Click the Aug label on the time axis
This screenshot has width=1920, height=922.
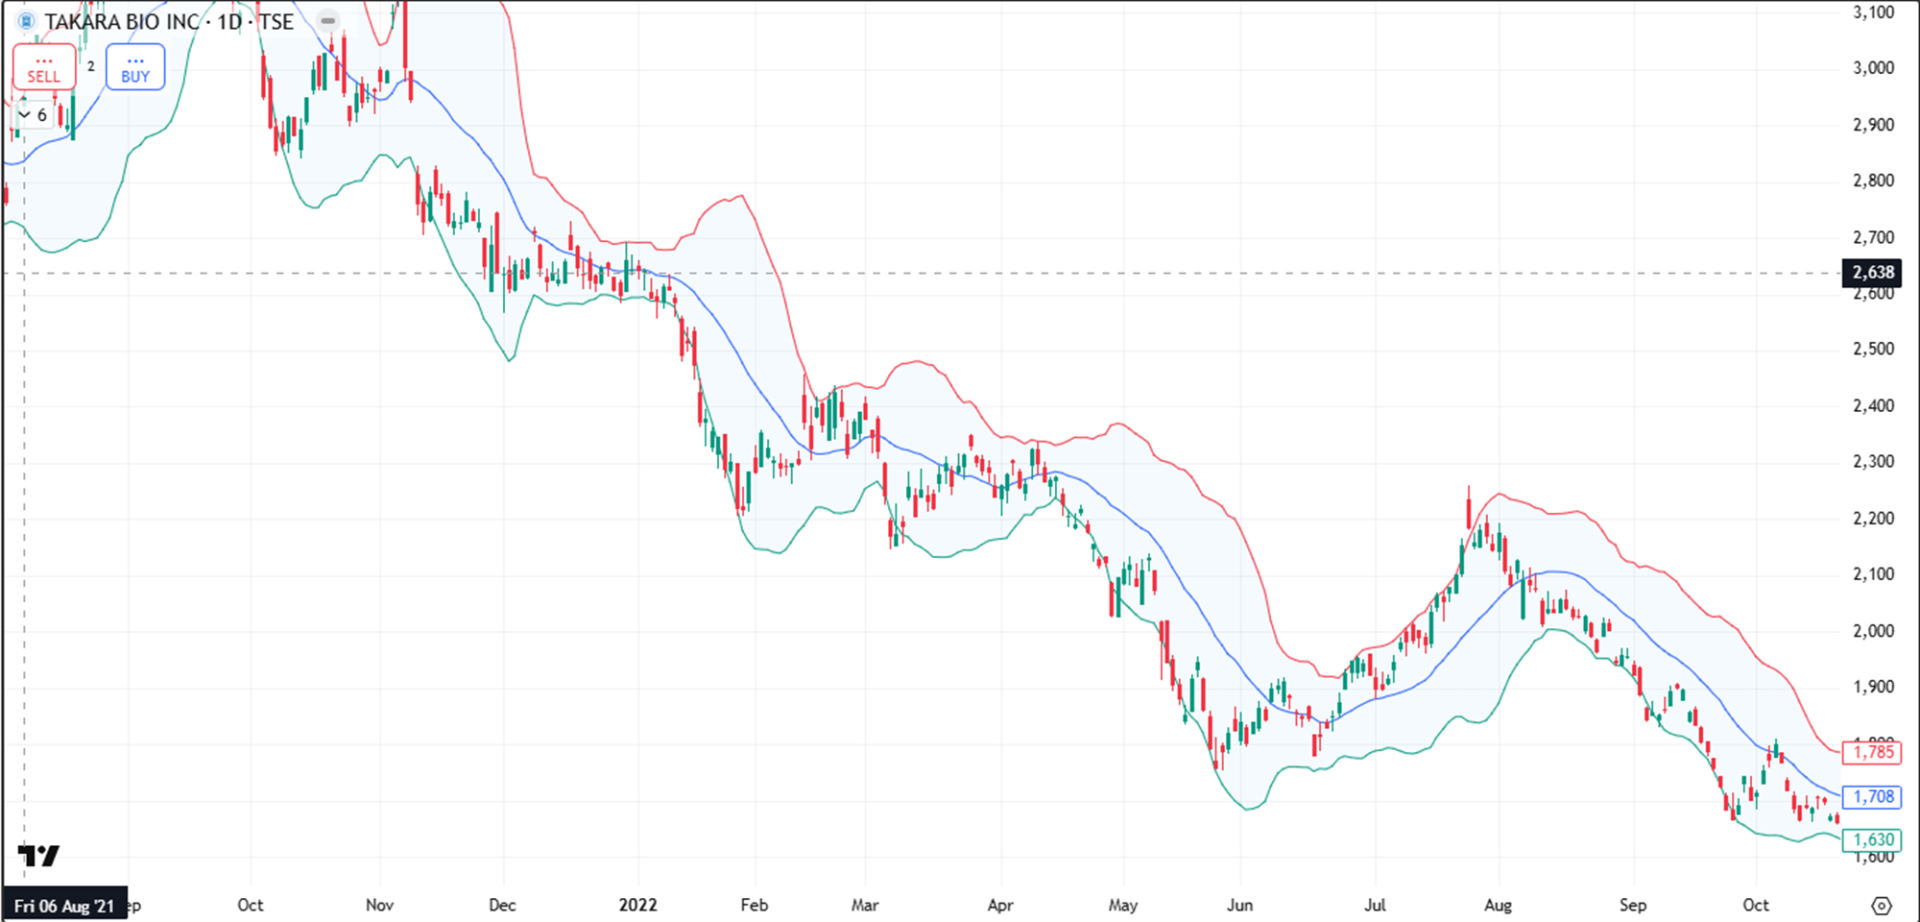[x=1498, y=905]
